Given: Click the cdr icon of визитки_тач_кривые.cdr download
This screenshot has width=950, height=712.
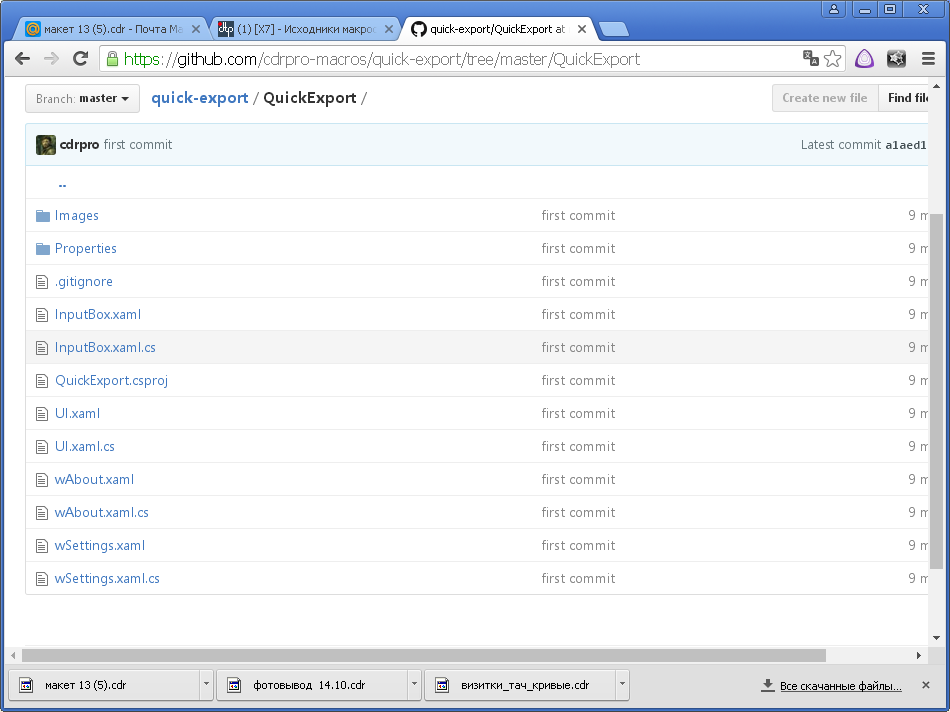Looking at the screenshot, I should click(442, 685).
